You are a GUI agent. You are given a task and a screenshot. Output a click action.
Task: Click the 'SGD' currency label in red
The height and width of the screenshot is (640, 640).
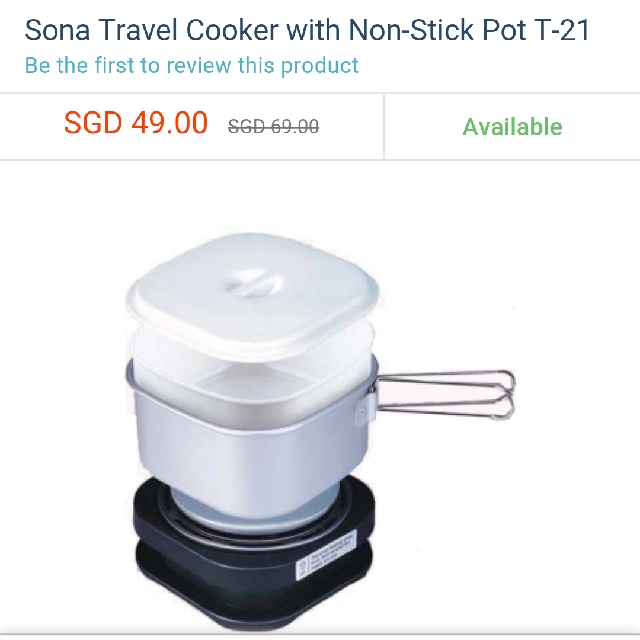[93, 122]
